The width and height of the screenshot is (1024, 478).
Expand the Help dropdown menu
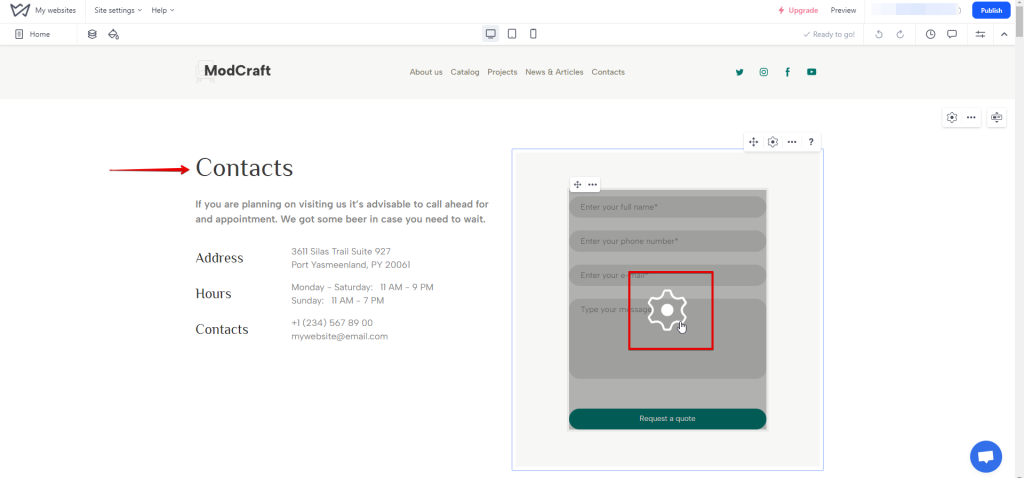(x=163, y=10)
